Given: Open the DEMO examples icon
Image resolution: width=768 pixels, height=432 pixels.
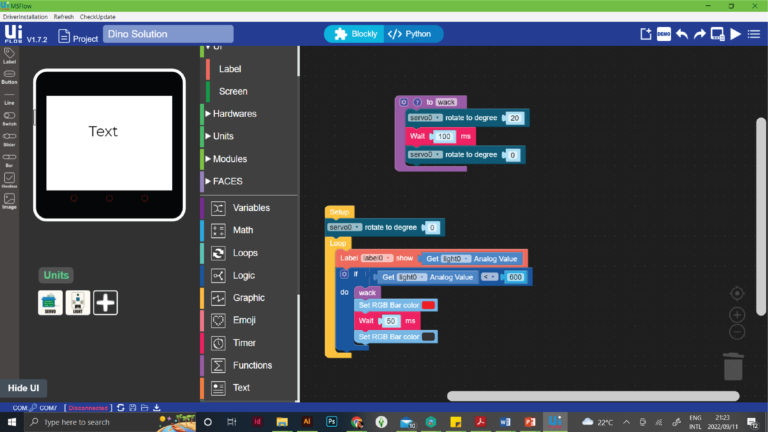Looking at the screenshot, I should coord(663,34).
